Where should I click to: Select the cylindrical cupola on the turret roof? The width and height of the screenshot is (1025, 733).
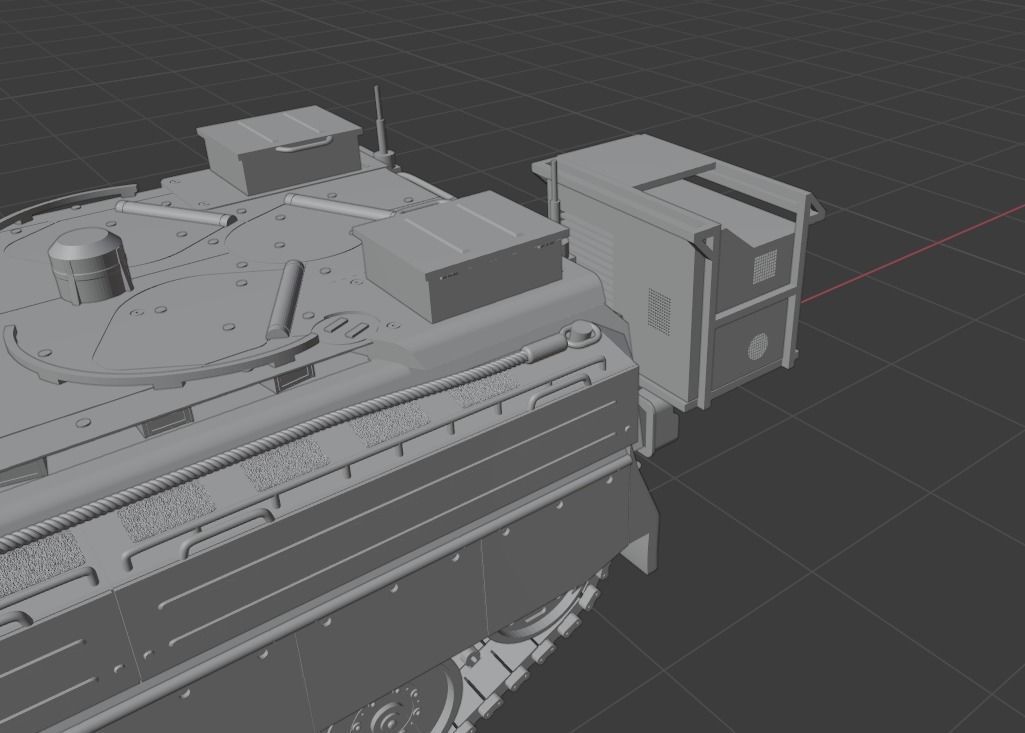pyautogui.click(x=90, y=267)
